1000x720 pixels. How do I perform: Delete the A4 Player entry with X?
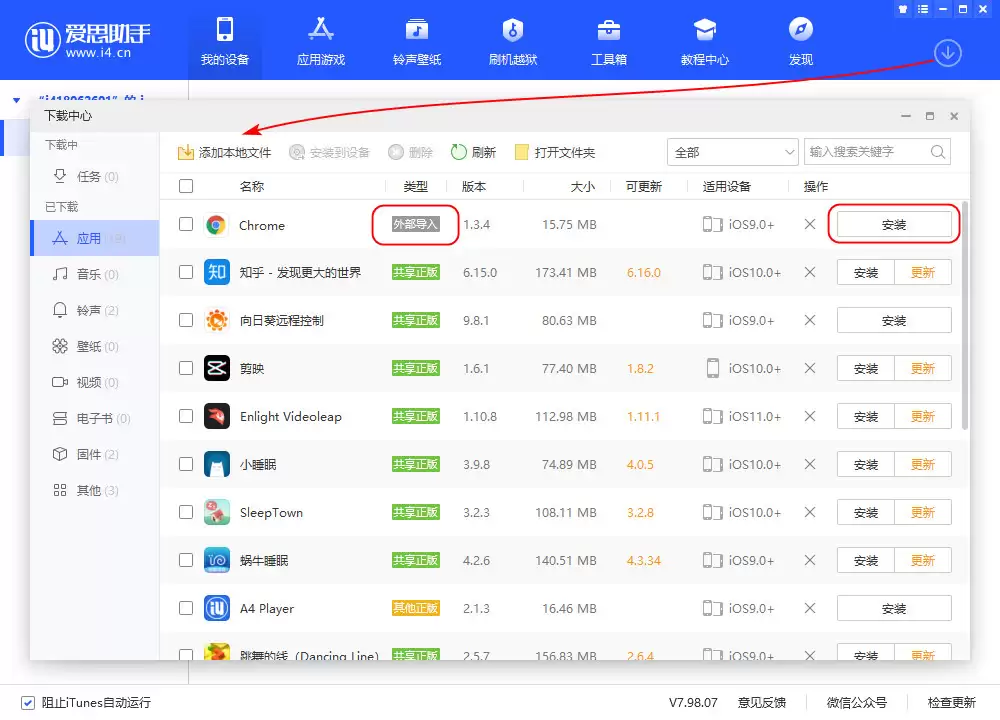coord(810,608)
